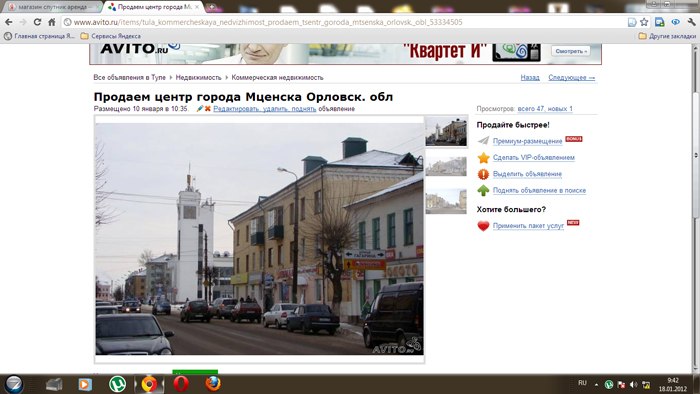Click the page translate icon in the address bar
The height and width of the screenshot is (394, 700).
pos(632,22)
